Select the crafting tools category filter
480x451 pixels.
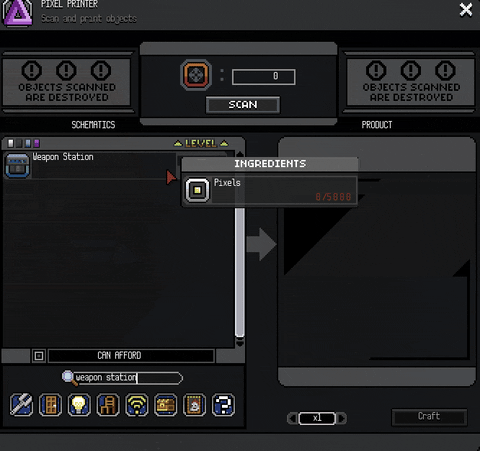pyautogui.click(x=21, y=405)
